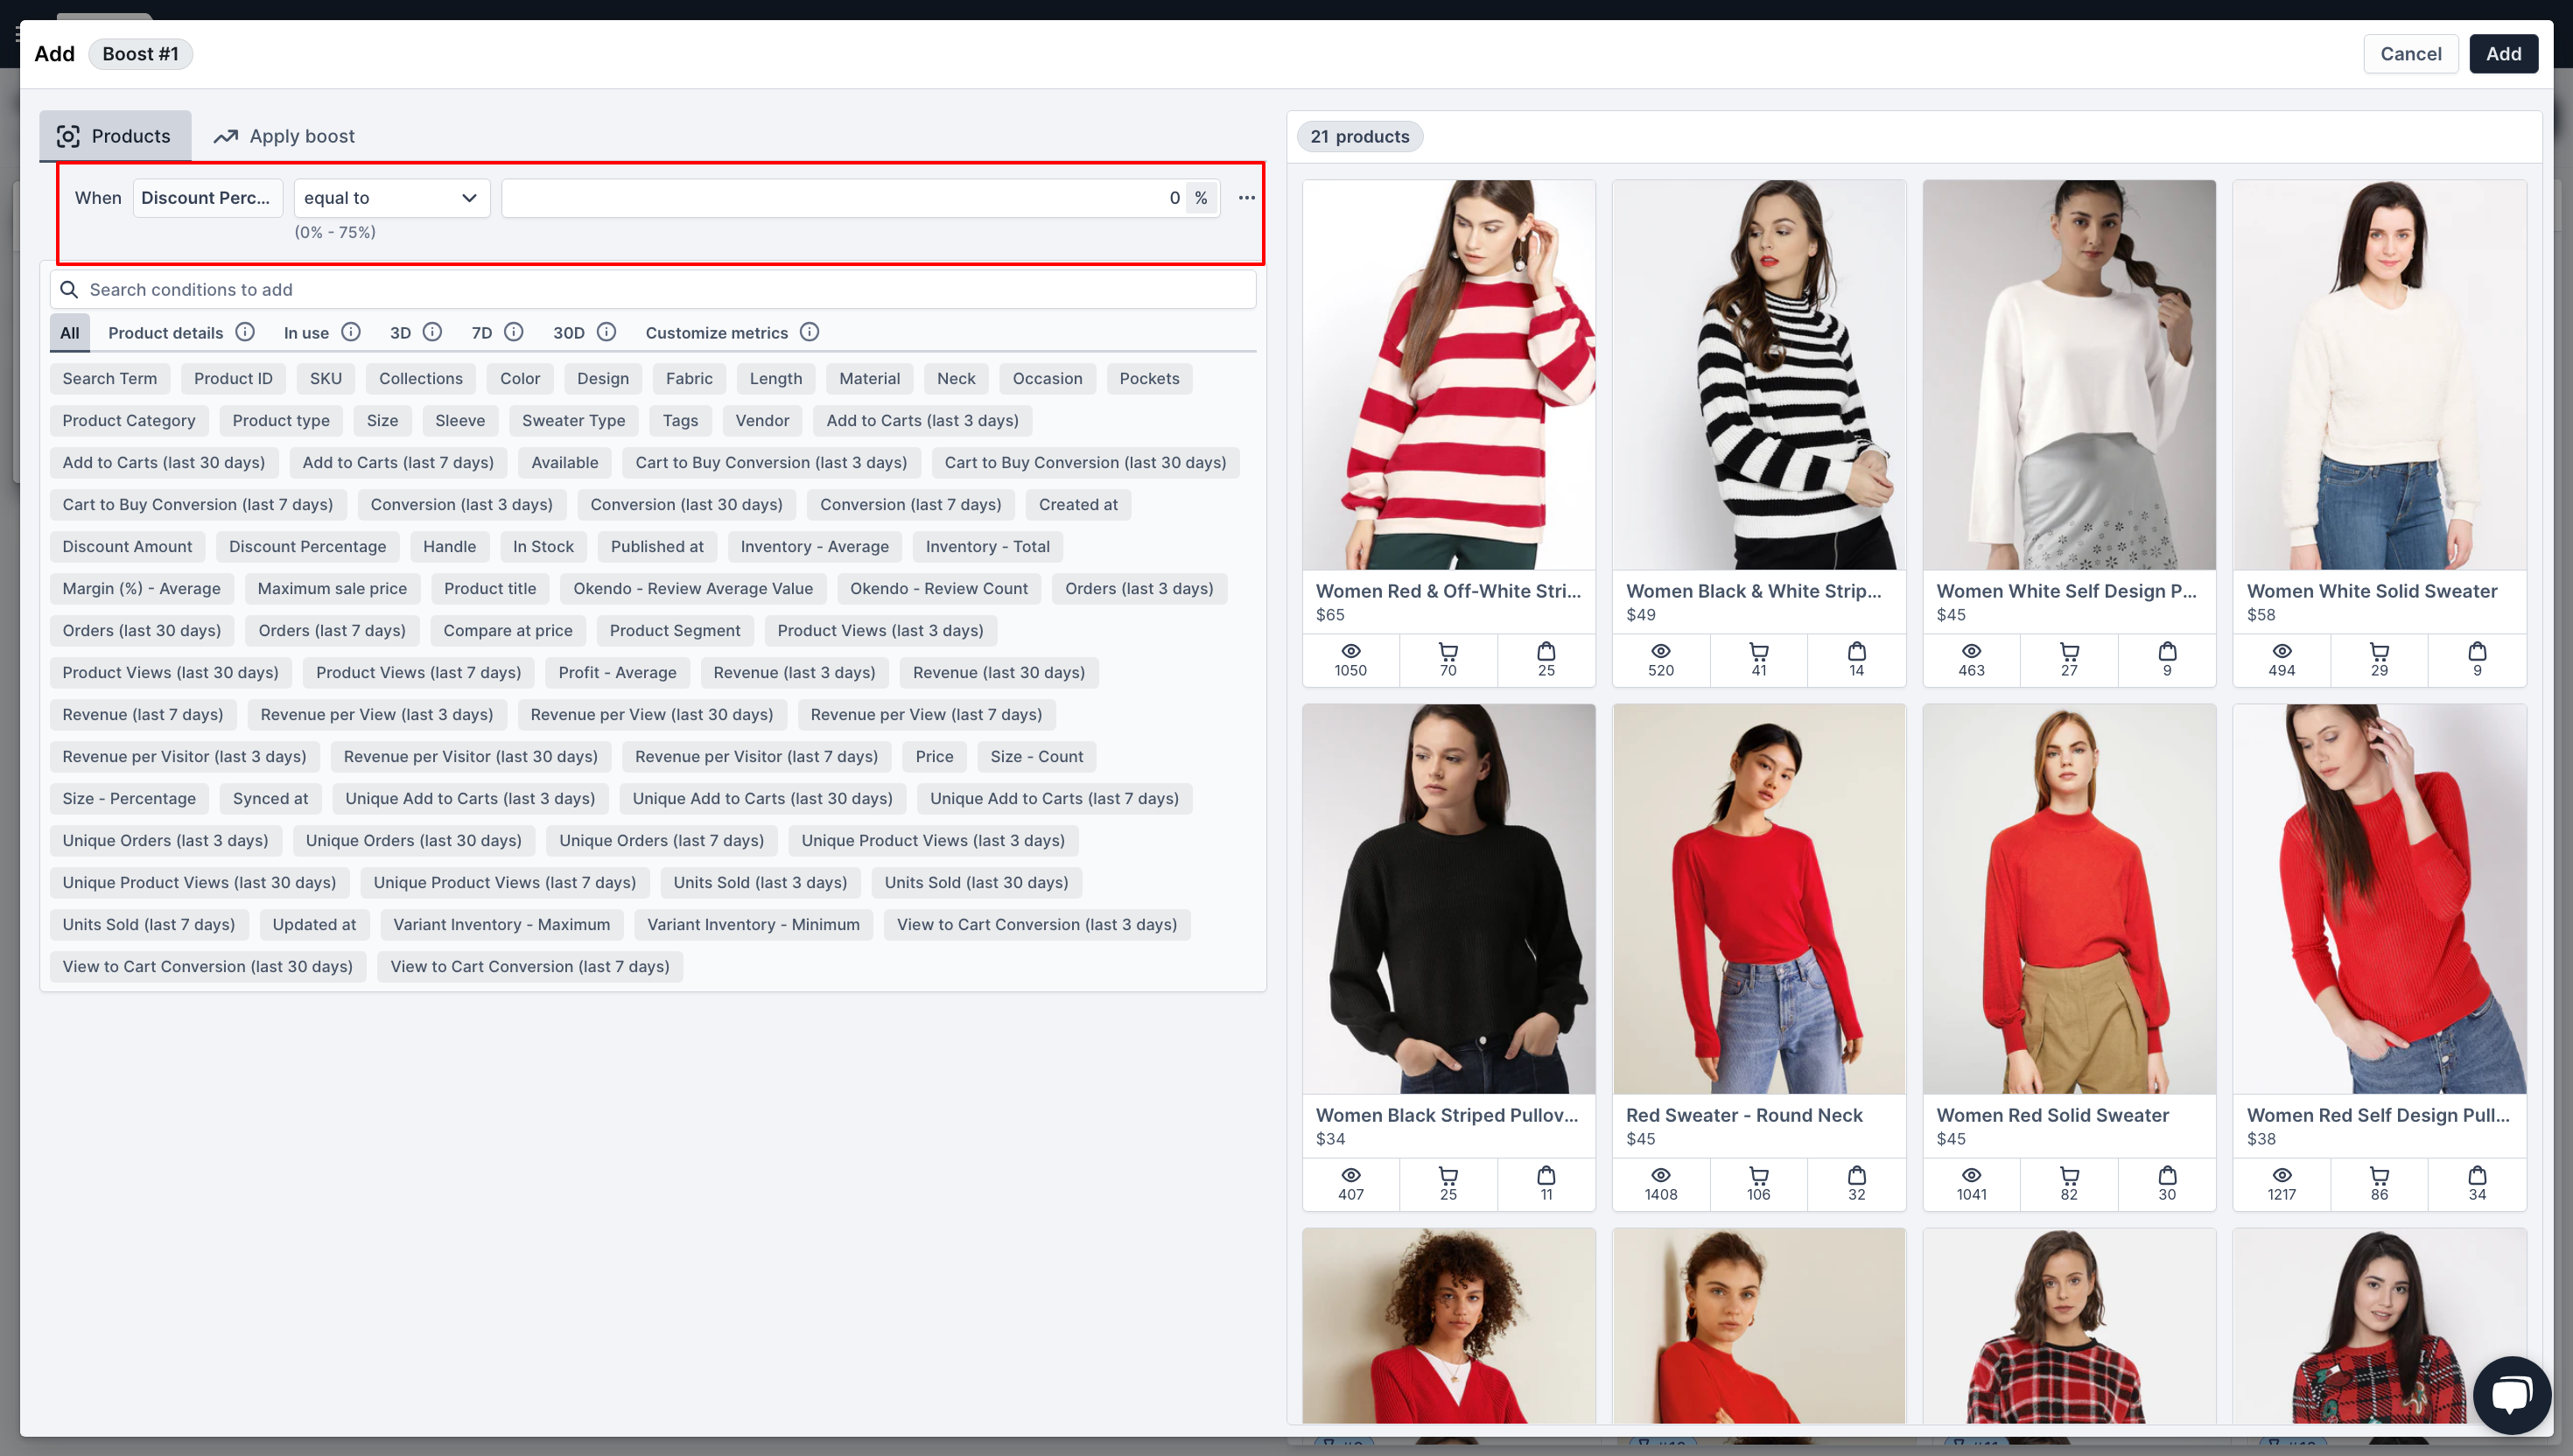The height and width of the screenshot is (1456, 2573).
Task: Add the Collections condition chip
Action: (420, 378)
